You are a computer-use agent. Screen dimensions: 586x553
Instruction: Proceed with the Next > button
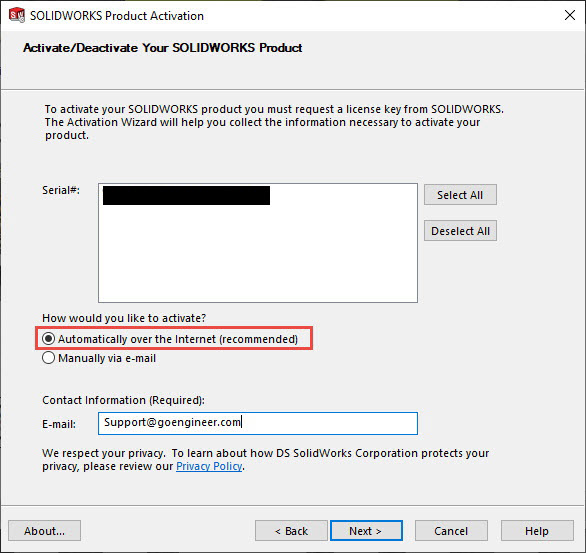(366, 531)
